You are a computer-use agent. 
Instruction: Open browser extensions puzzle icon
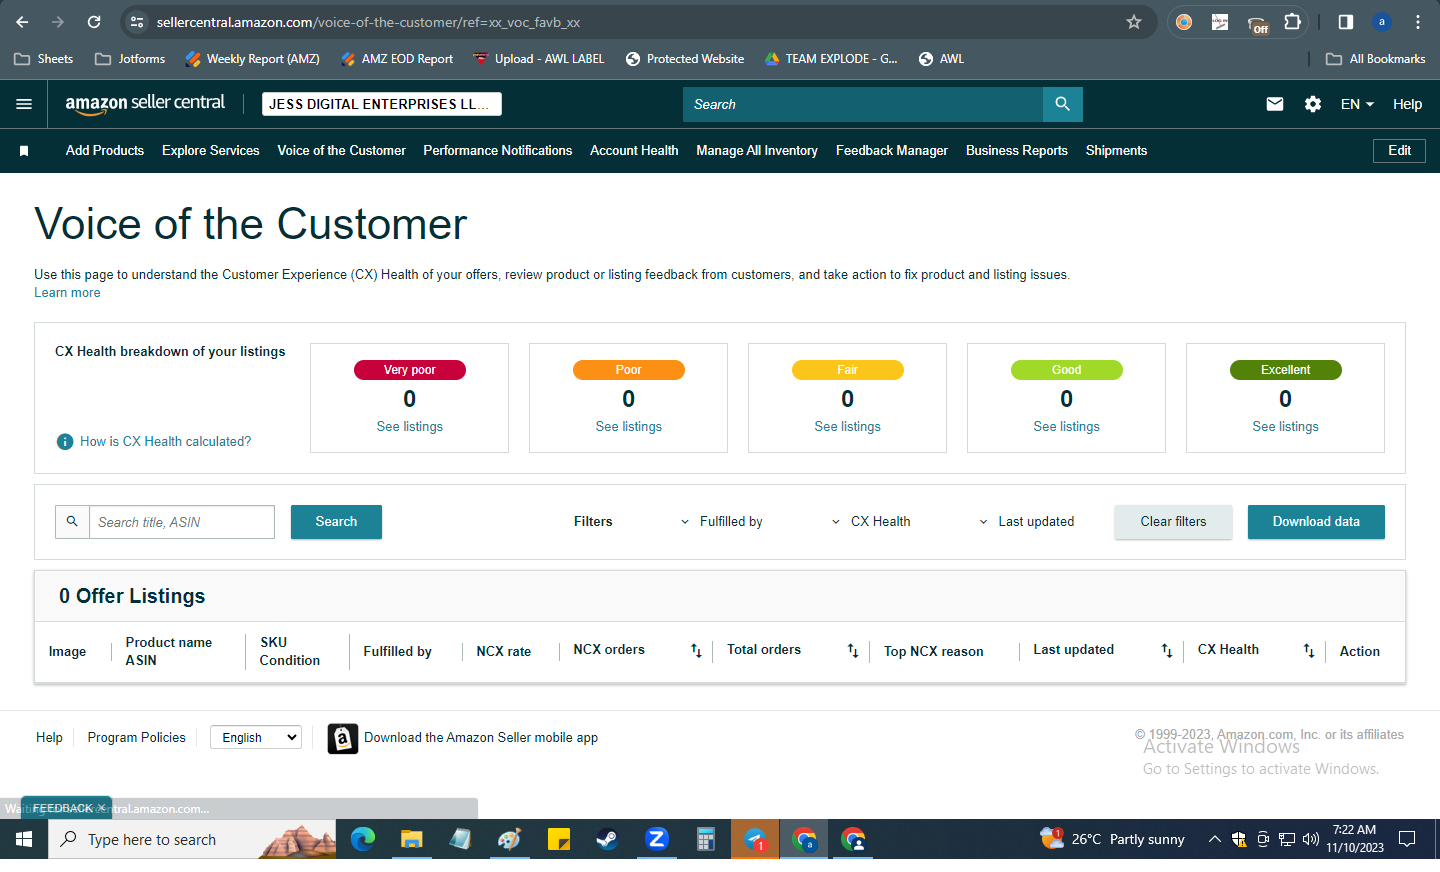1292,22
